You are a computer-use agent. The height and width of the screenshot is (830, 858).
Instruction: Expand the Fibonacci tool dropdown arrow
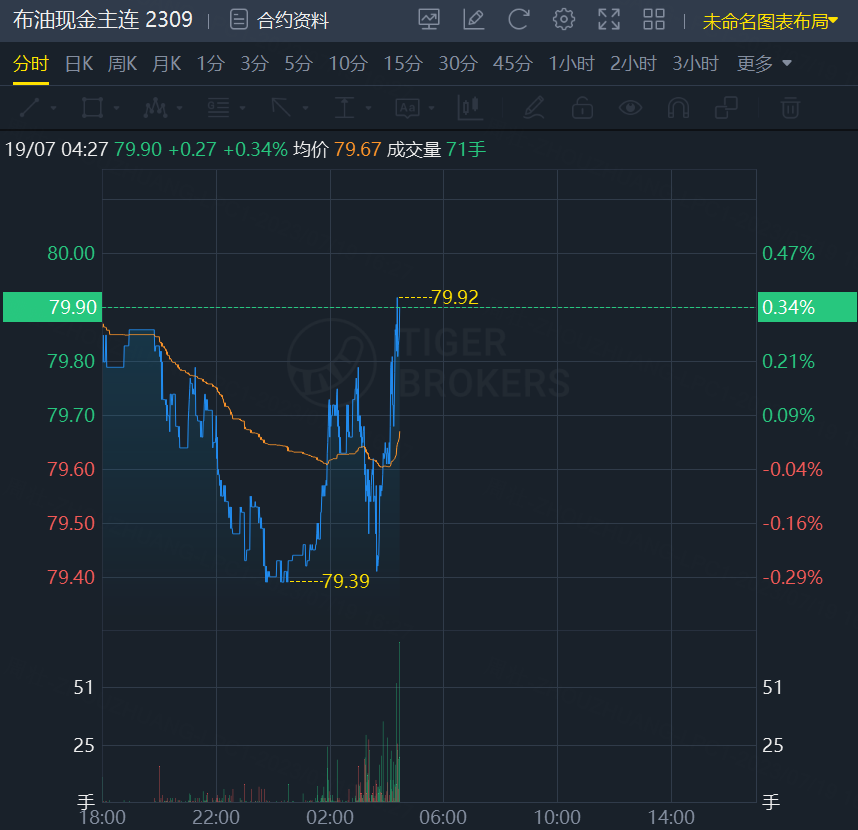tap(242, 108)
